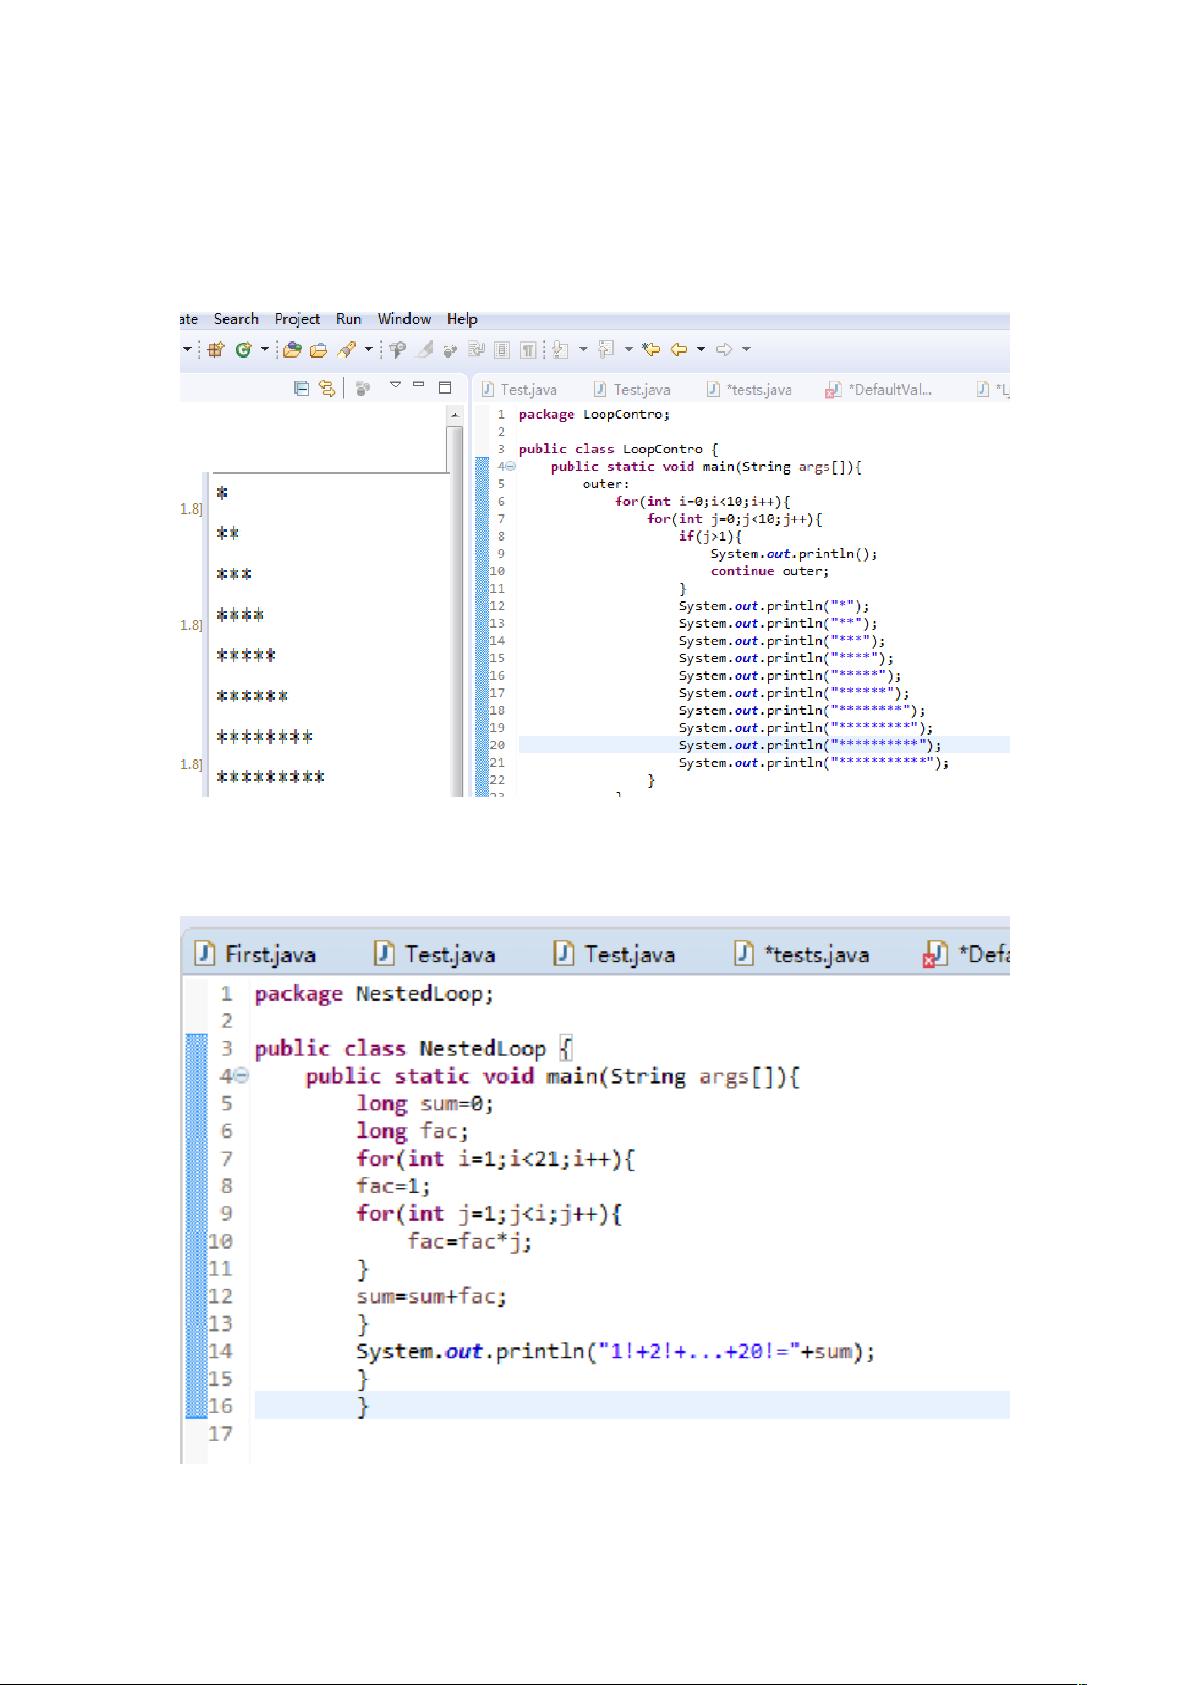Click the New Java Package toolbar icon
Screen dimensions: 1192x1685
pos(215,350)
